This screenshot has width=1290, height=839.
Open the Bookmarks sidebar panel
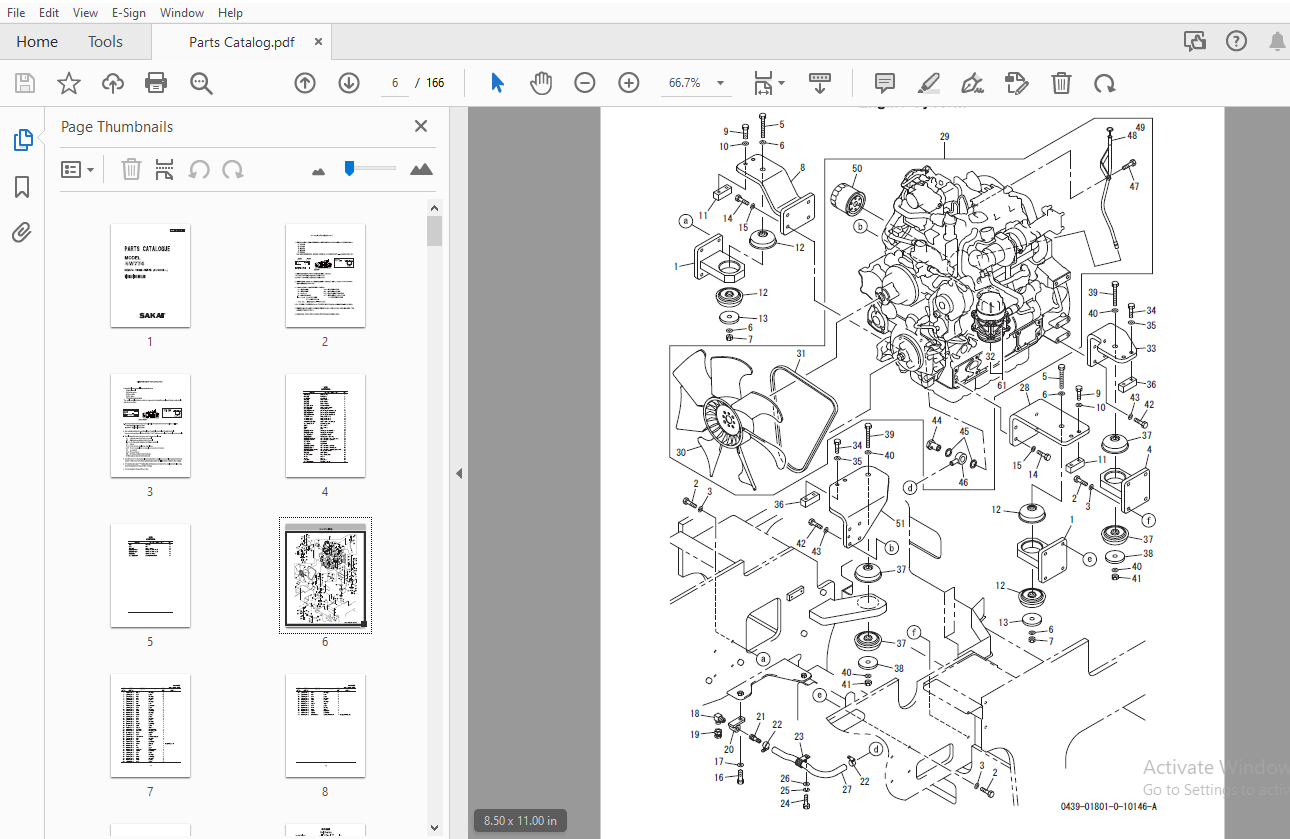[22, 187]
